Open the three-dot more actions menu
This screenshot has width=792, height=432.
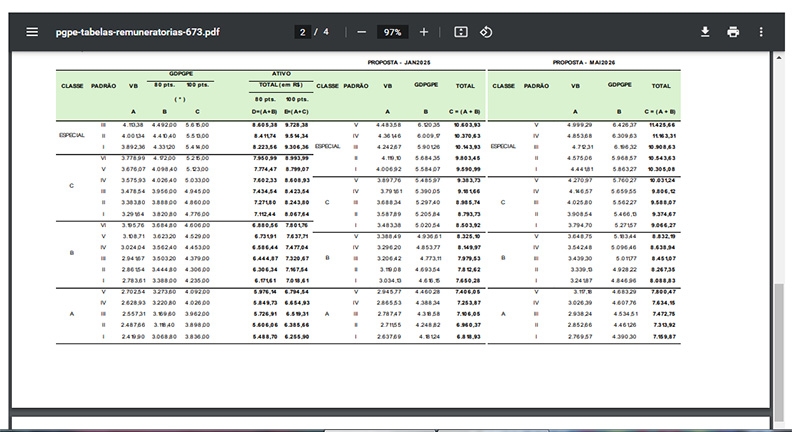761,32
